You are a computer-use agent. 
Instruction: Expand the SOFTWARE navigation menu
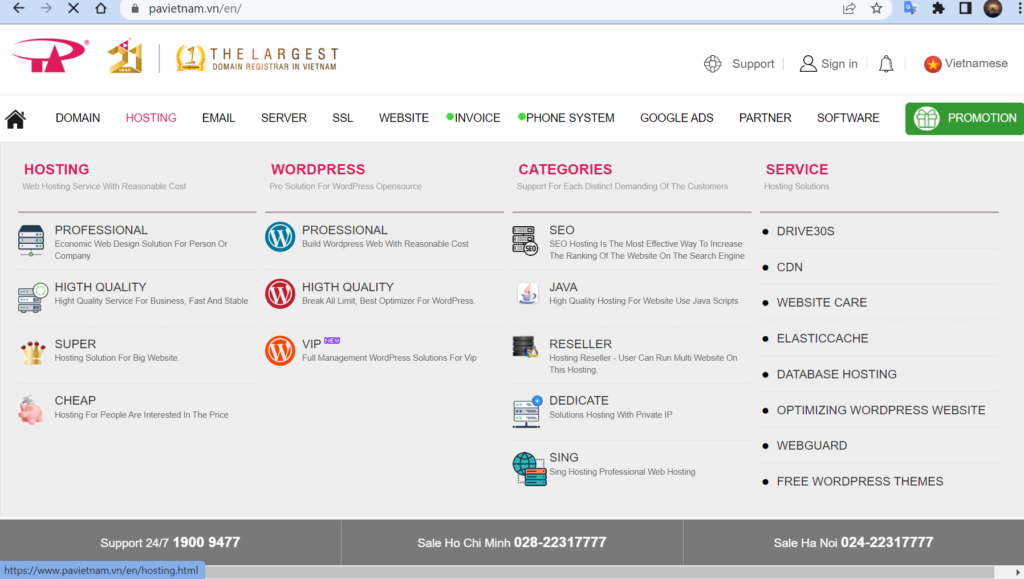pyautogui.click(x=848, y=118)
